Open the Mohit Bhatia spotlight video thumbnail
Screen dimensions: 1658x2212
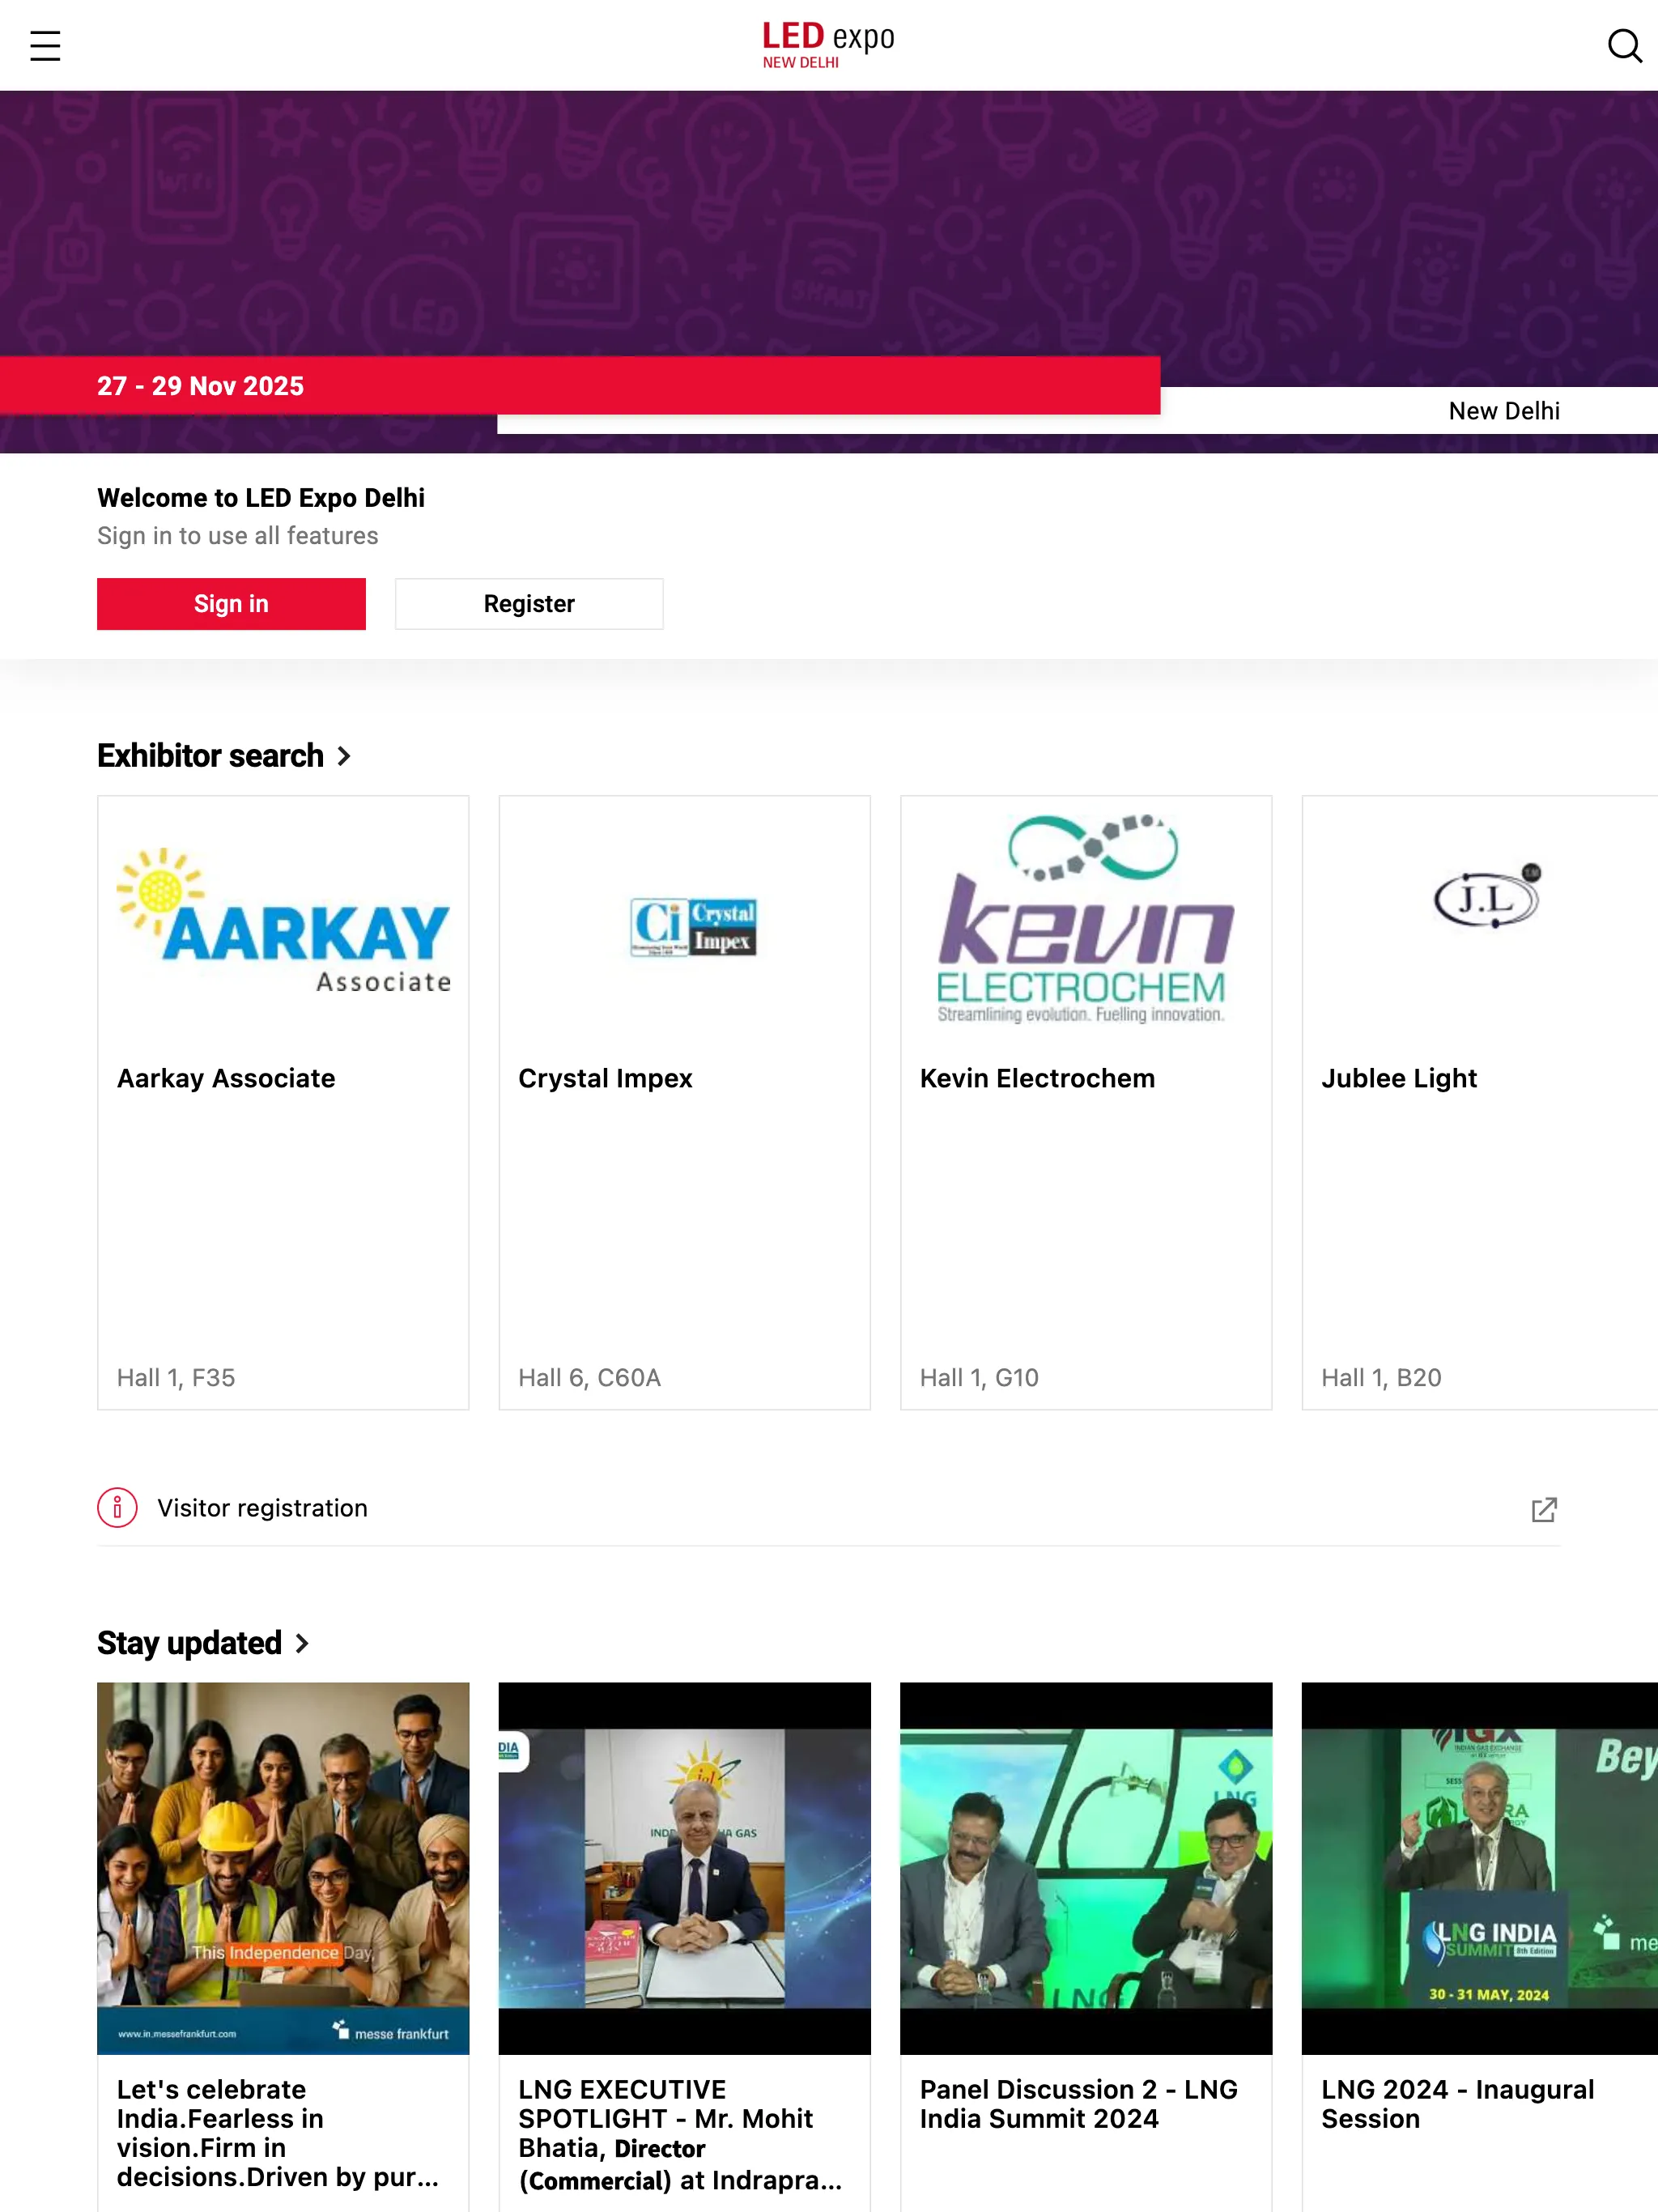point(685,1868)
